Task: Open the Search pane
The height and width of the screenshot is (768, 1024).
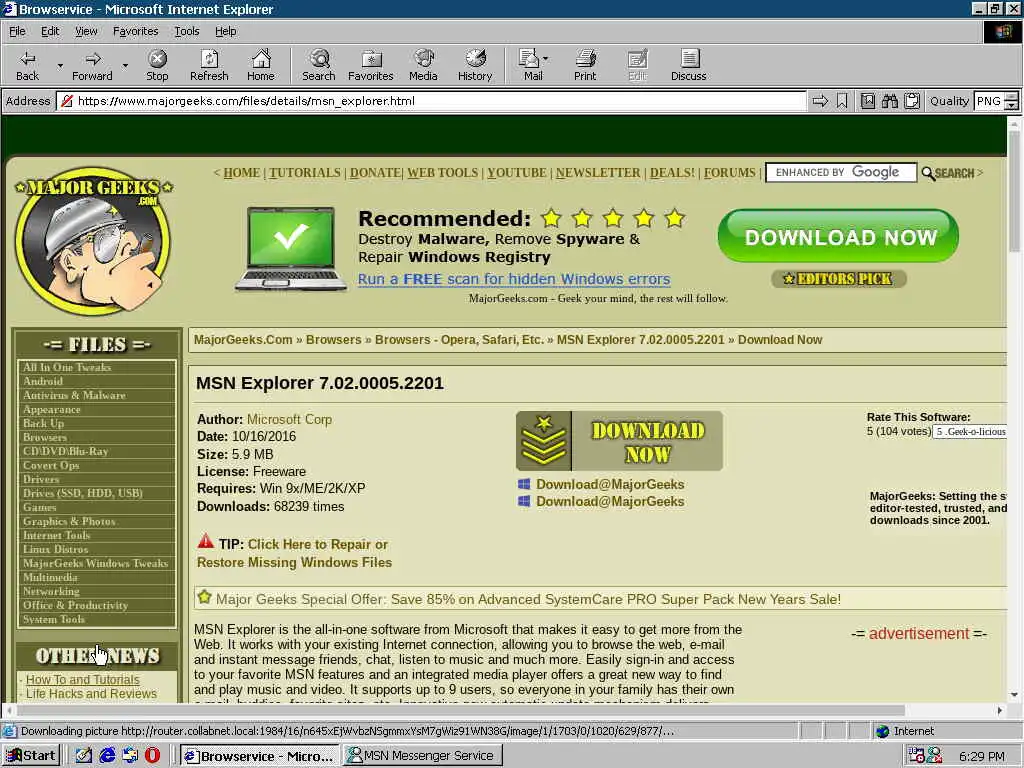Action: (319, 65)
